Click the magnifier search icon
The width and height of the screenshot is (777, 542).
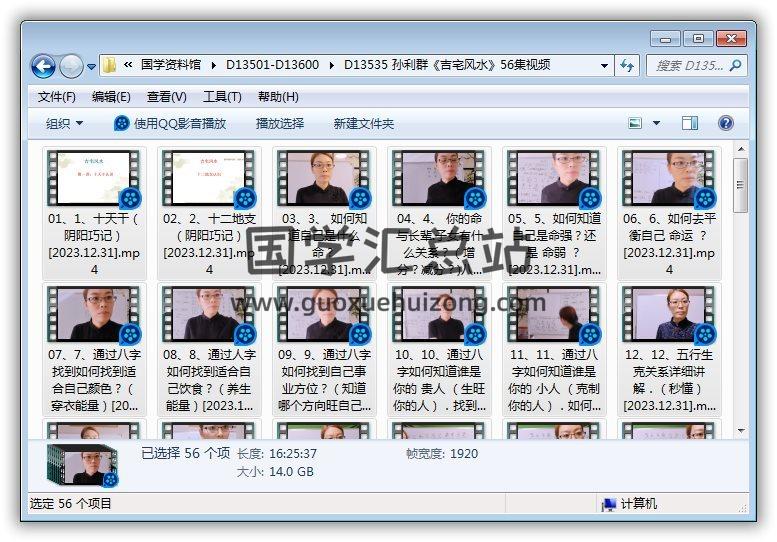click(736, 65)
